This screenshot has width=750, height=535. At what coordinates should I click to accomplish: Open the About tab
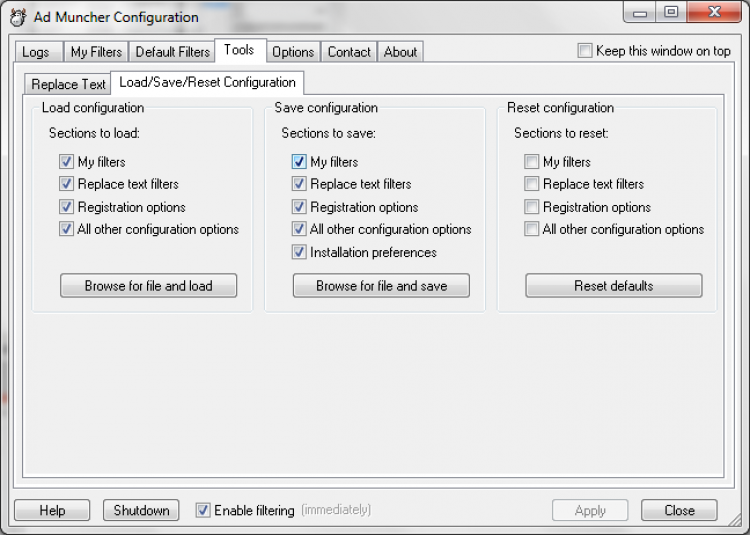401,52
